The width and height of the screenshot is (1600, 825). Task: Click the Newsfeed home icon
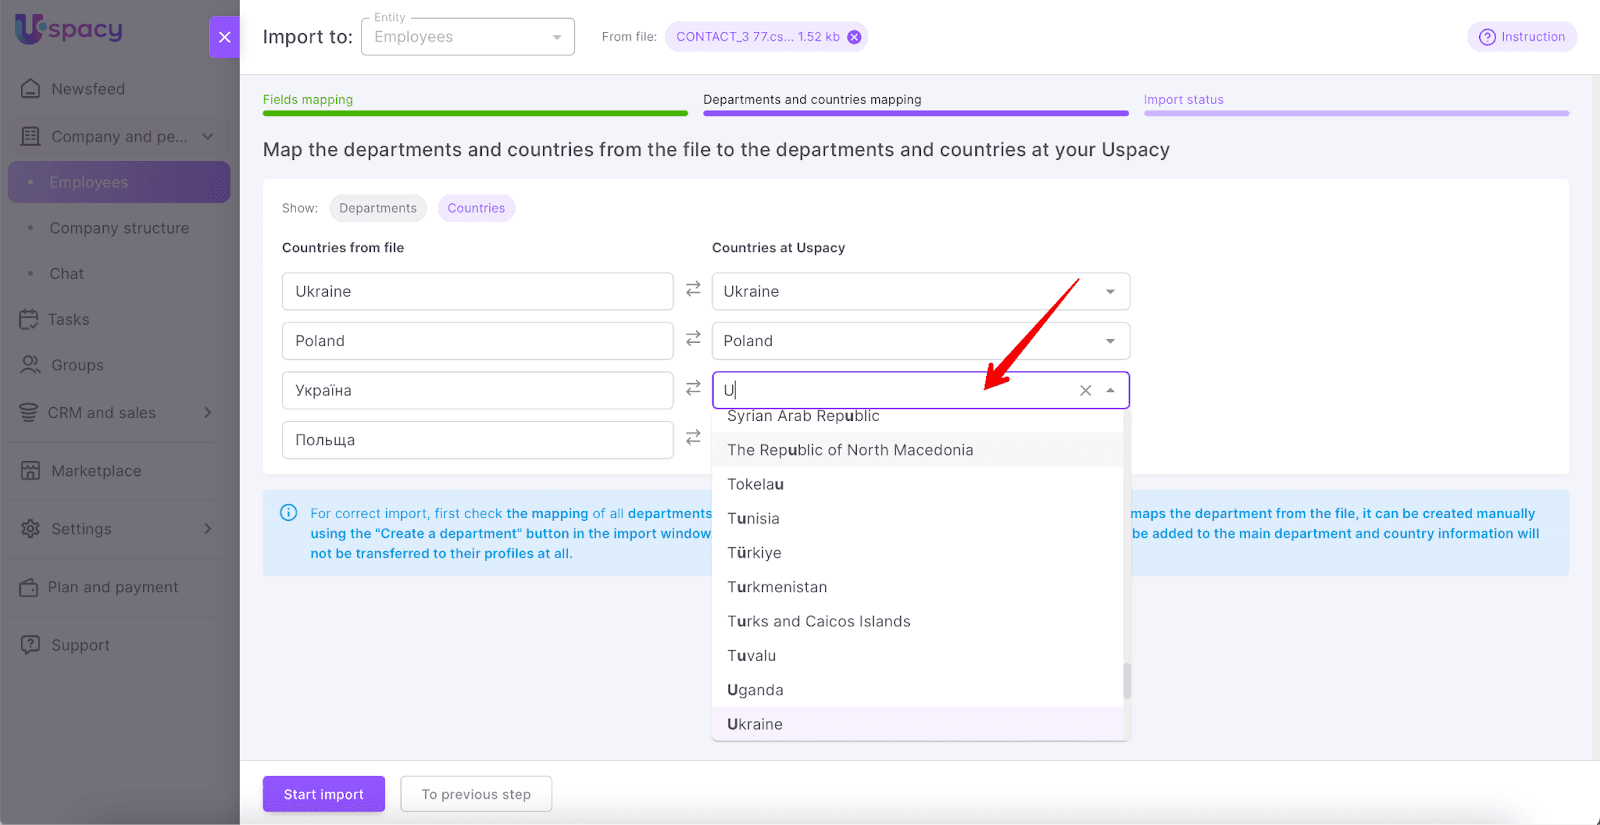[x=31, y=89]
